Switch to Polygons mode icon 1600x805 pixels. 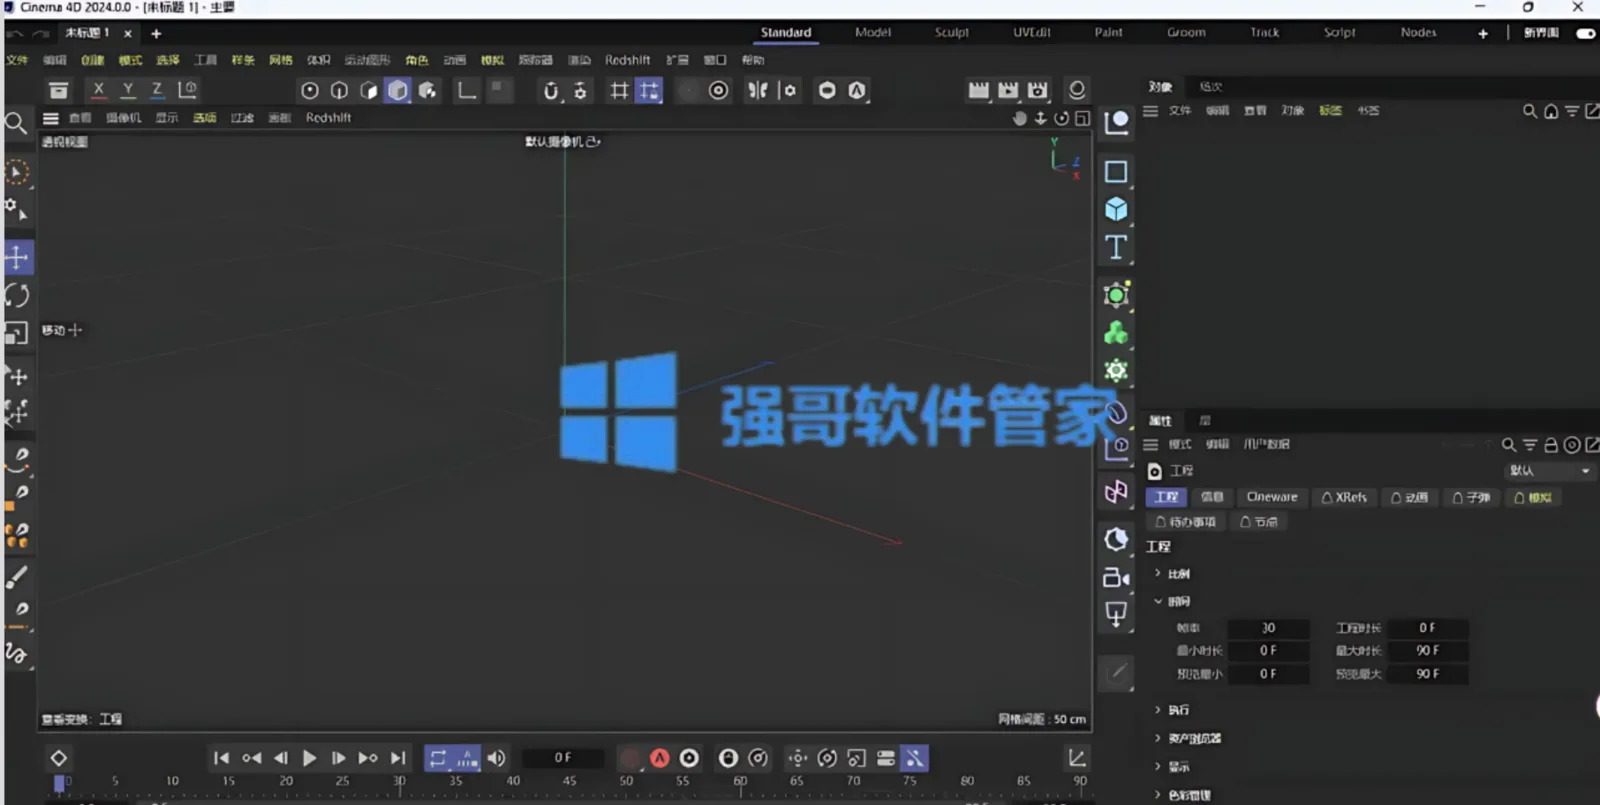tap(368, 91)
